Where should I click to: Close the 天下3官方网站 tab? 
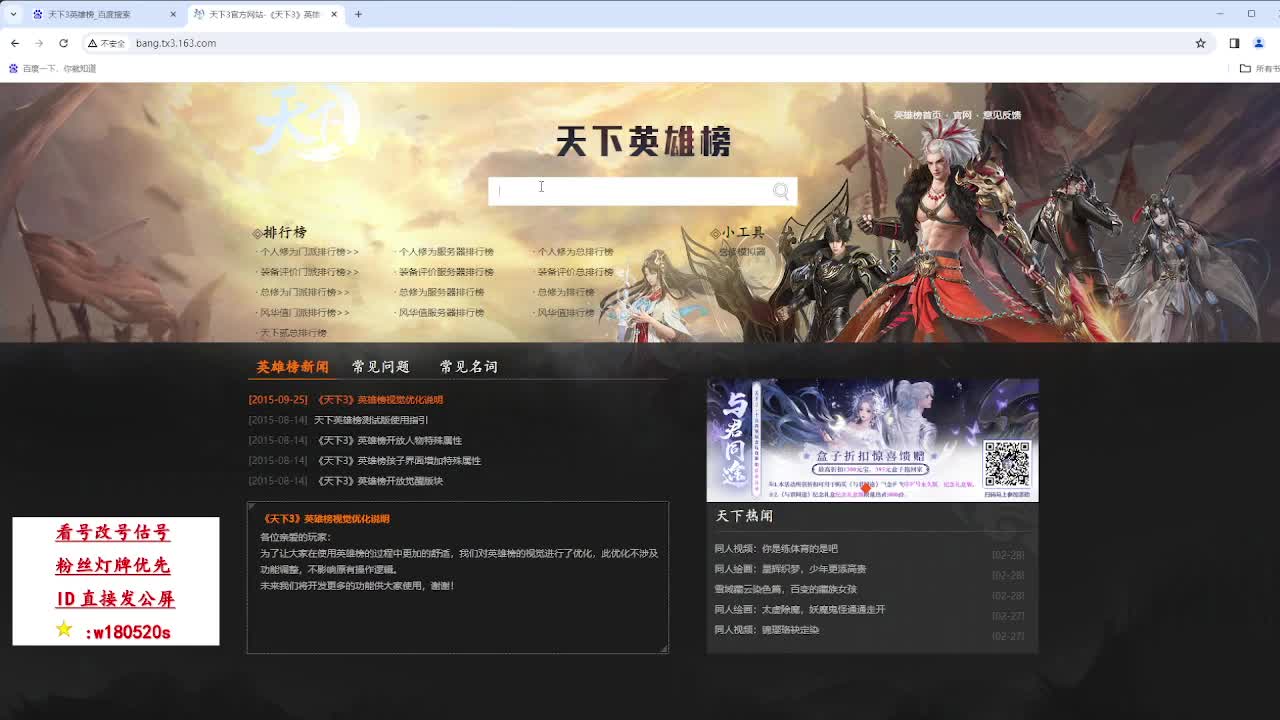pyautogui.click(x=334, y=14)
